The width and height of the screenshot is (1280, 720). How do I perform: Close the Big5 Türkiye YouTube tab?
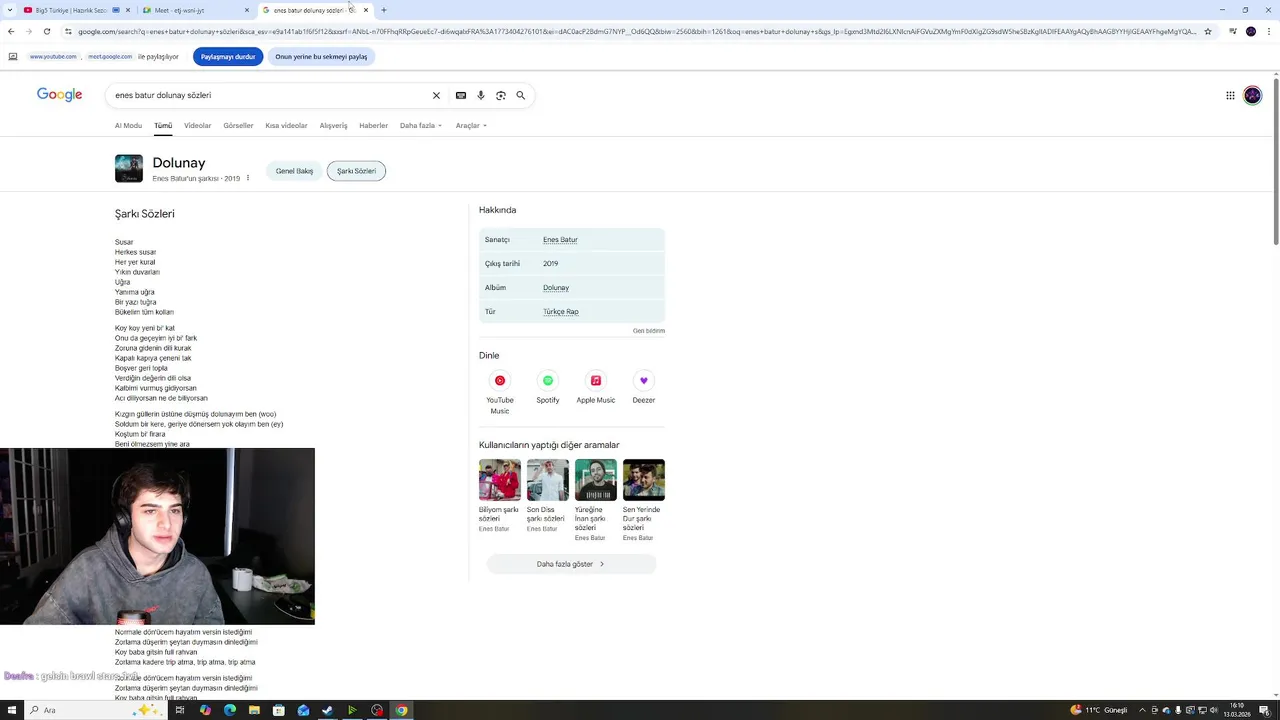[x=128, y=10]
